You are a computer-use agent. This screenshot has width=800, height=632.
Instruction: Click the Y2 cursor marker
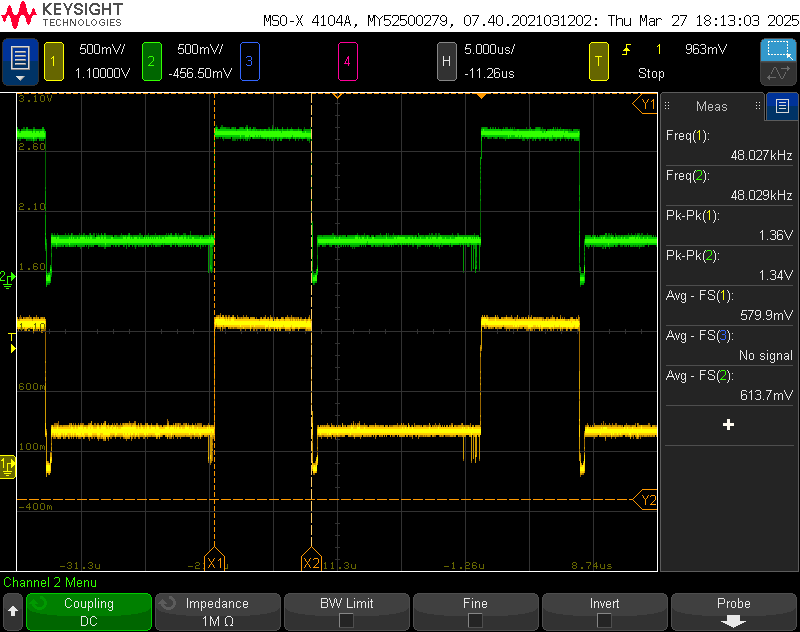(x=645, y=500)
